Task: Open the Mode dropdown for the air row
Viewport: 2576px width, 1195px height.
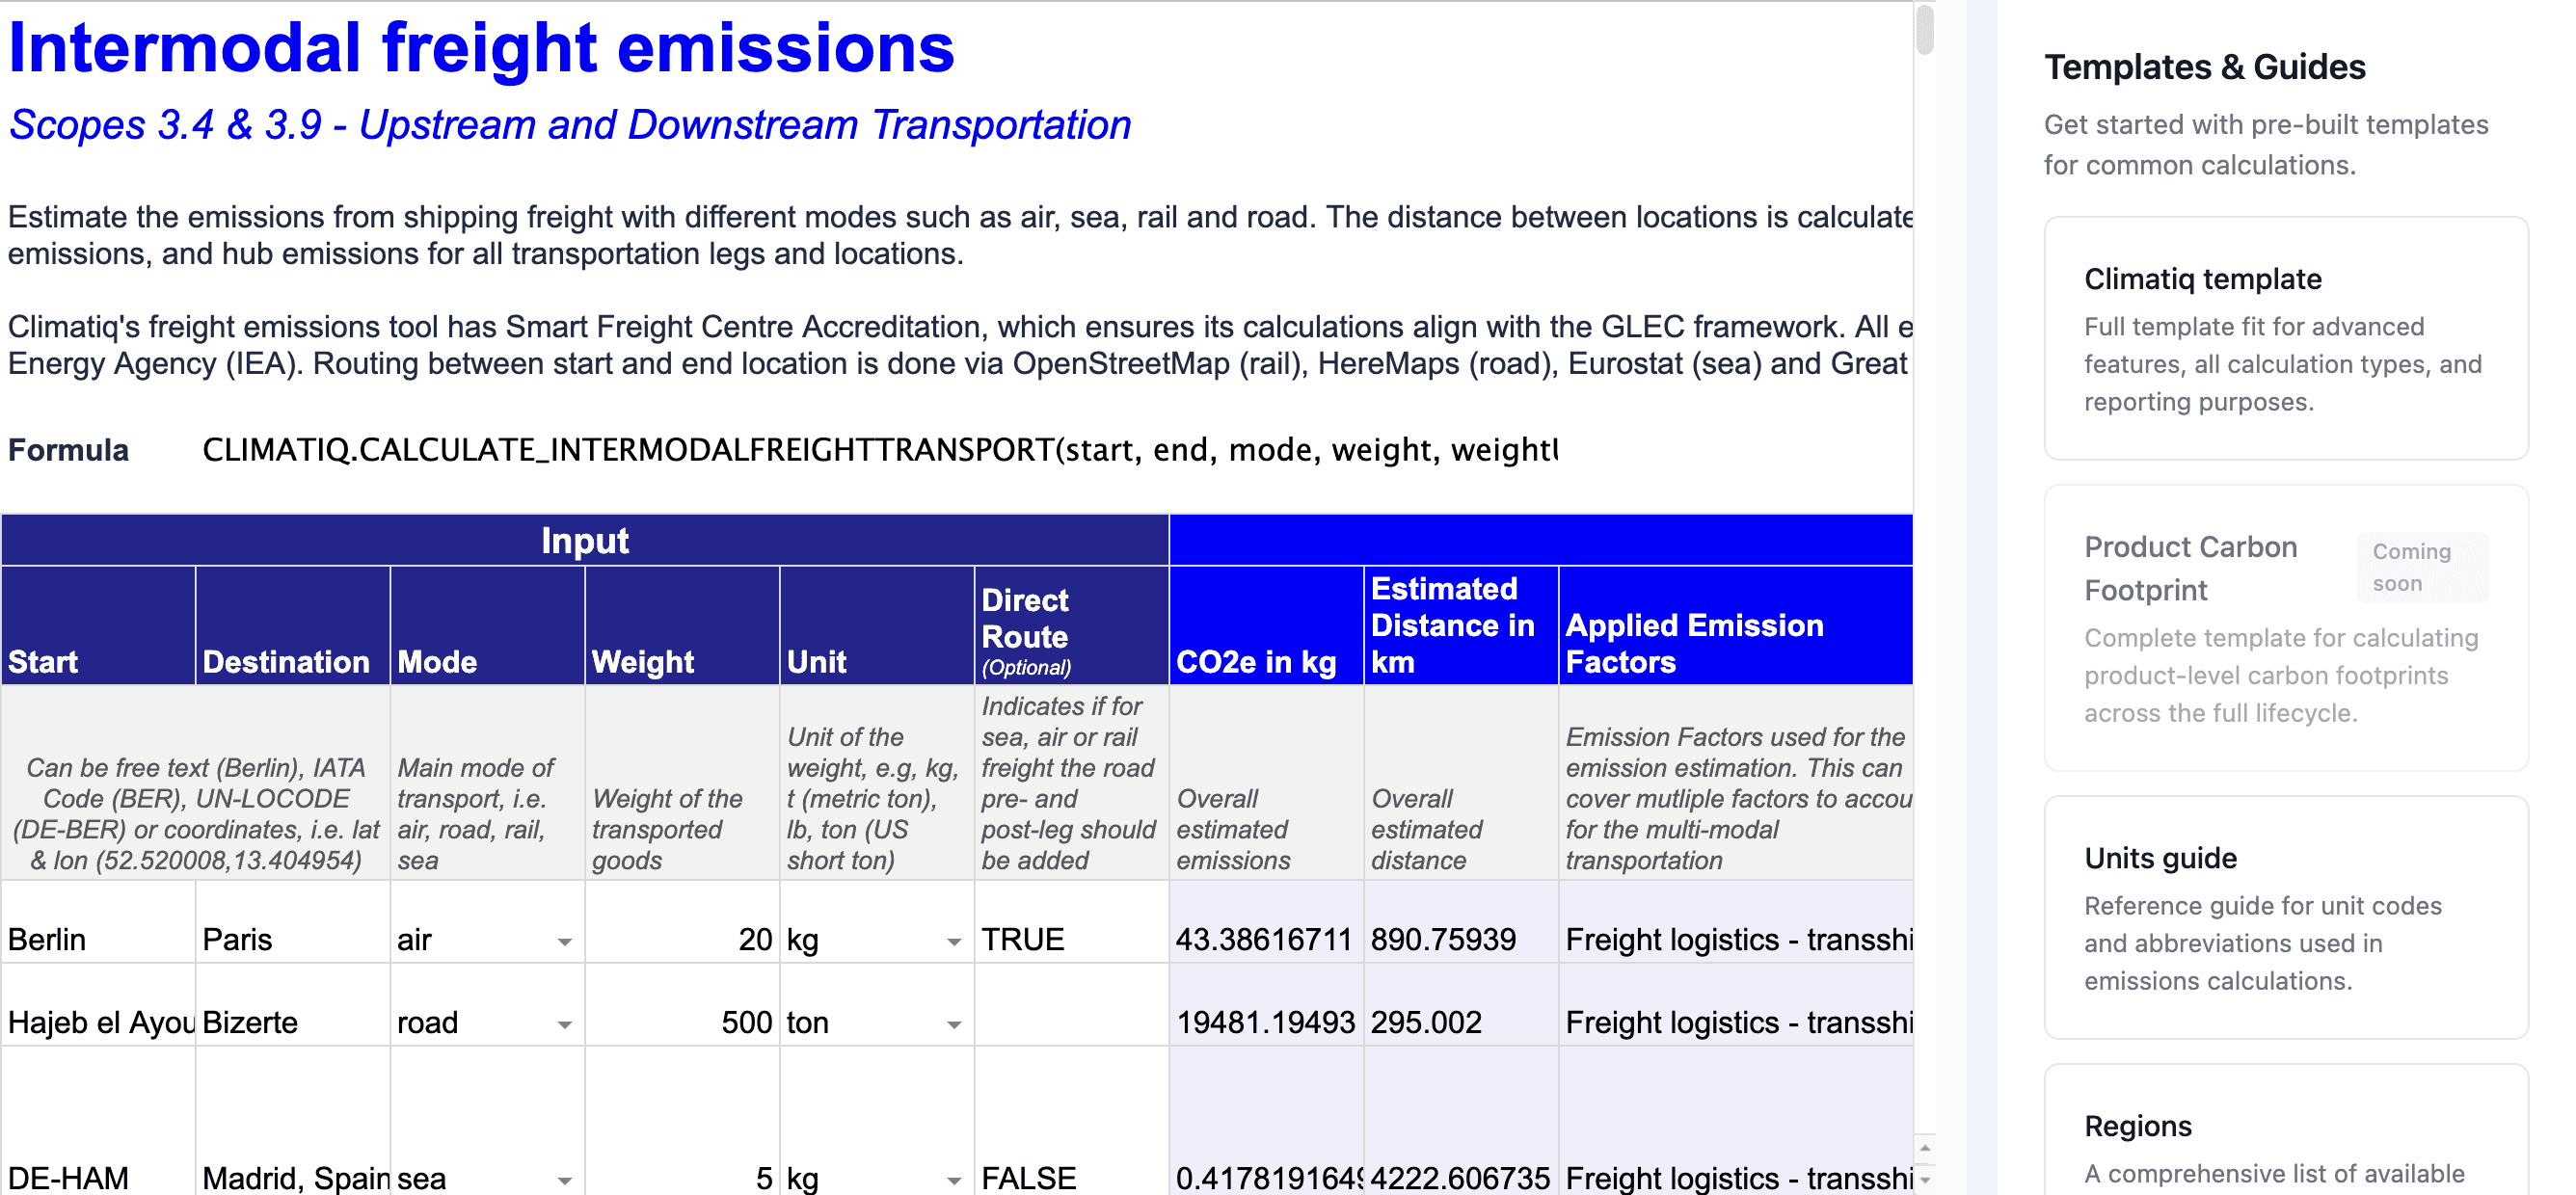Action: 564,942
